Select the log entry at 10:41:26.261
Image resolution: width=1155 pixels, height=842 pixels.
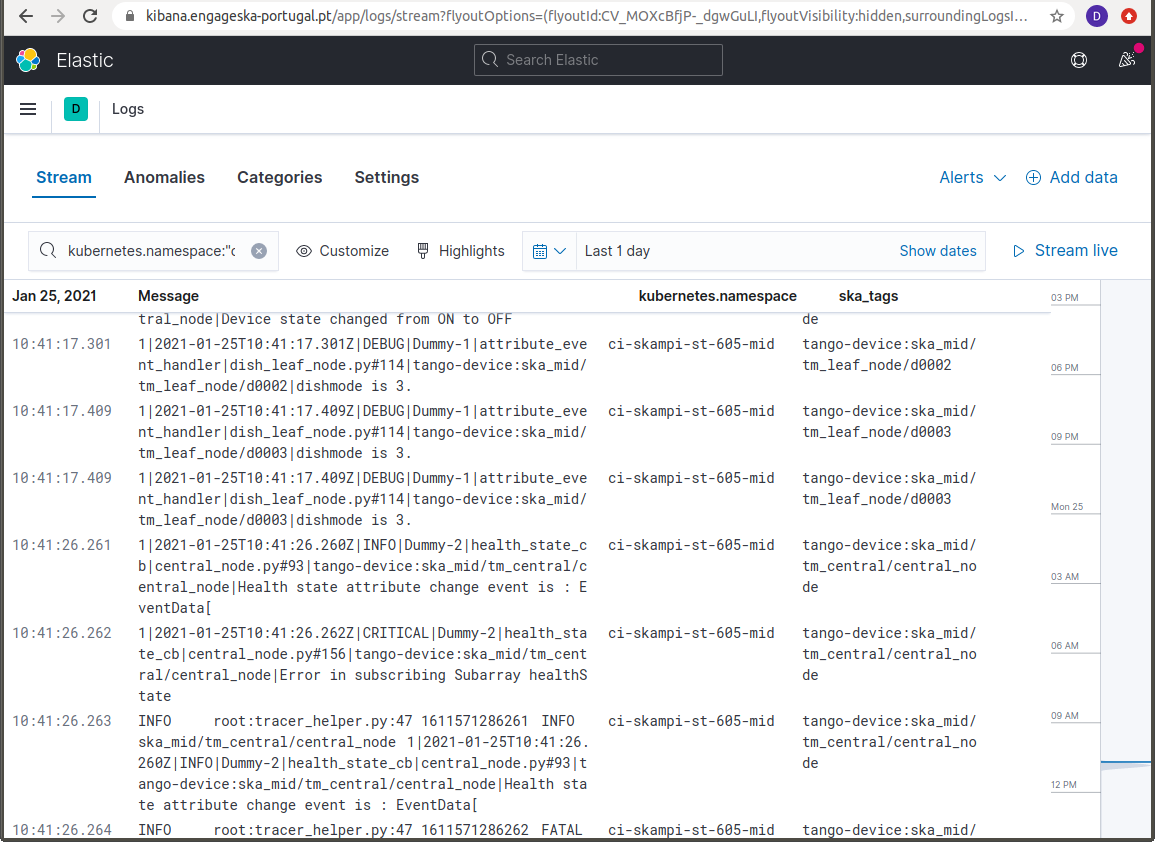coord(527,576)
